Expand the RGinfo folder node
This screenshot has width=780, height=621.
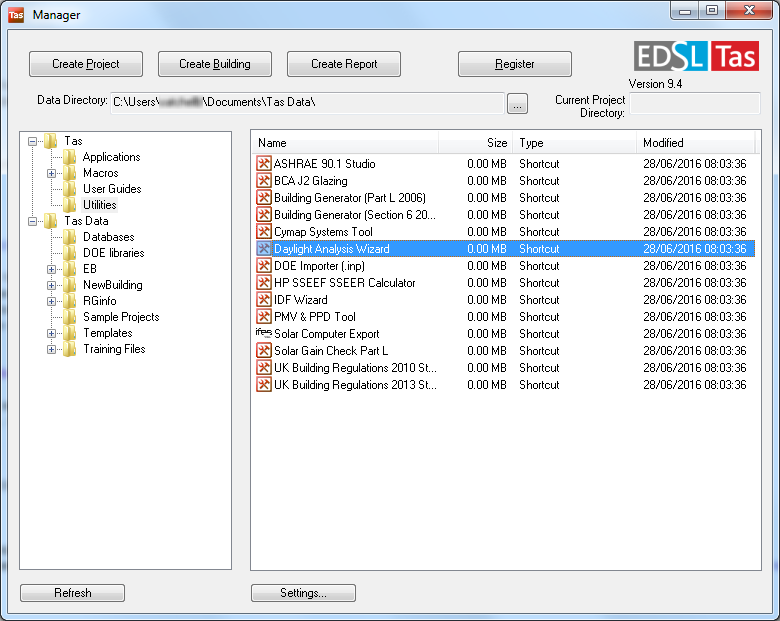click(x=51, y=301)
